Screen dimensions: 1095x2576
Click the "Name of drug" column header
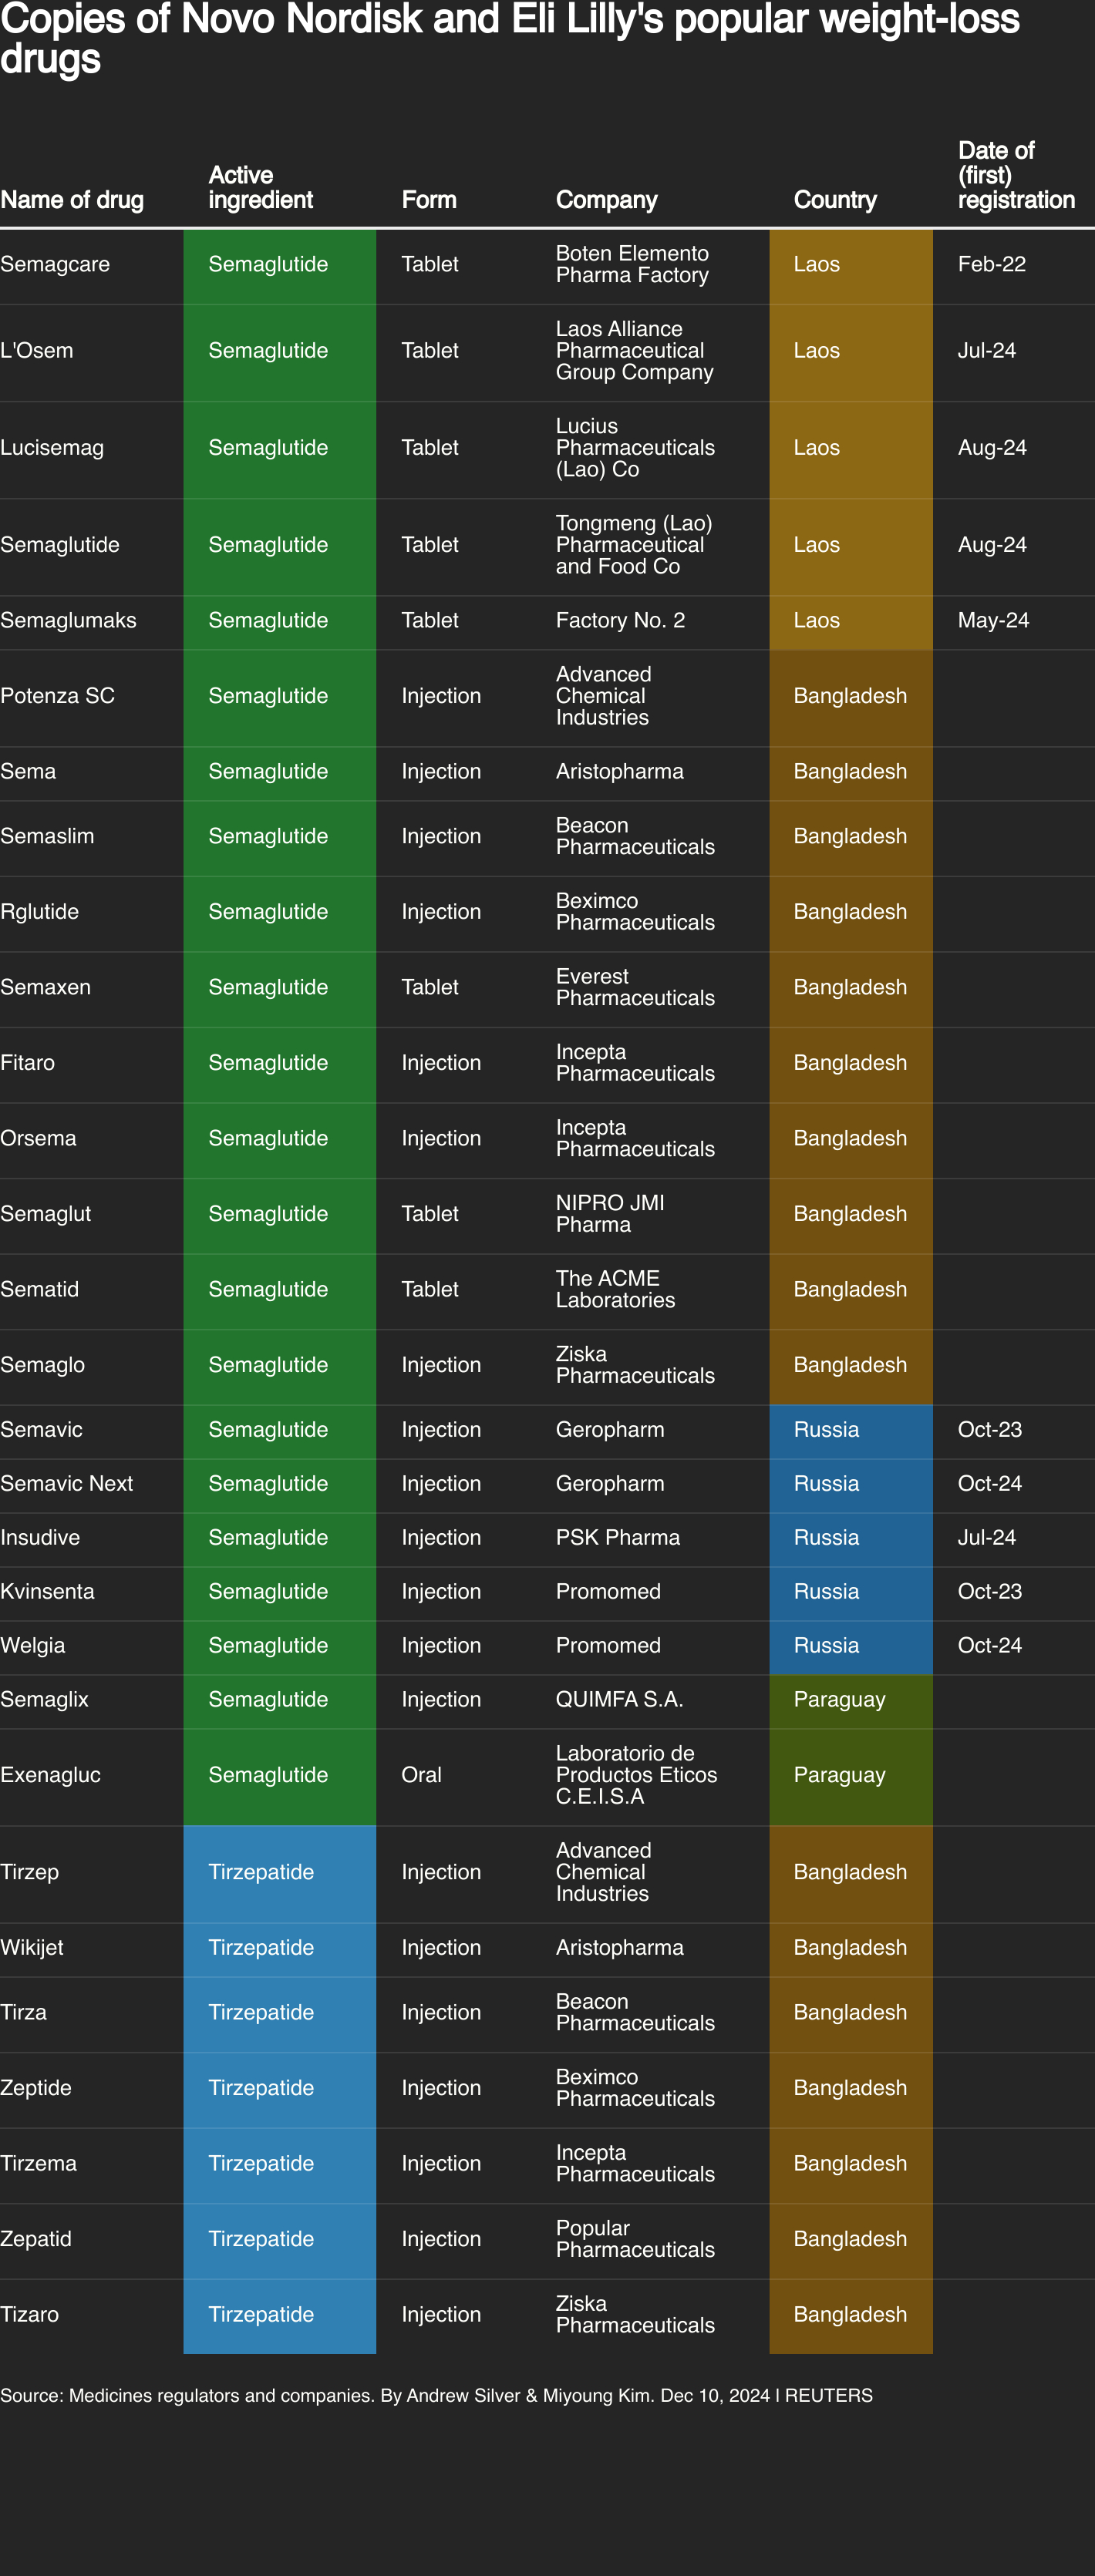(72, 200)
